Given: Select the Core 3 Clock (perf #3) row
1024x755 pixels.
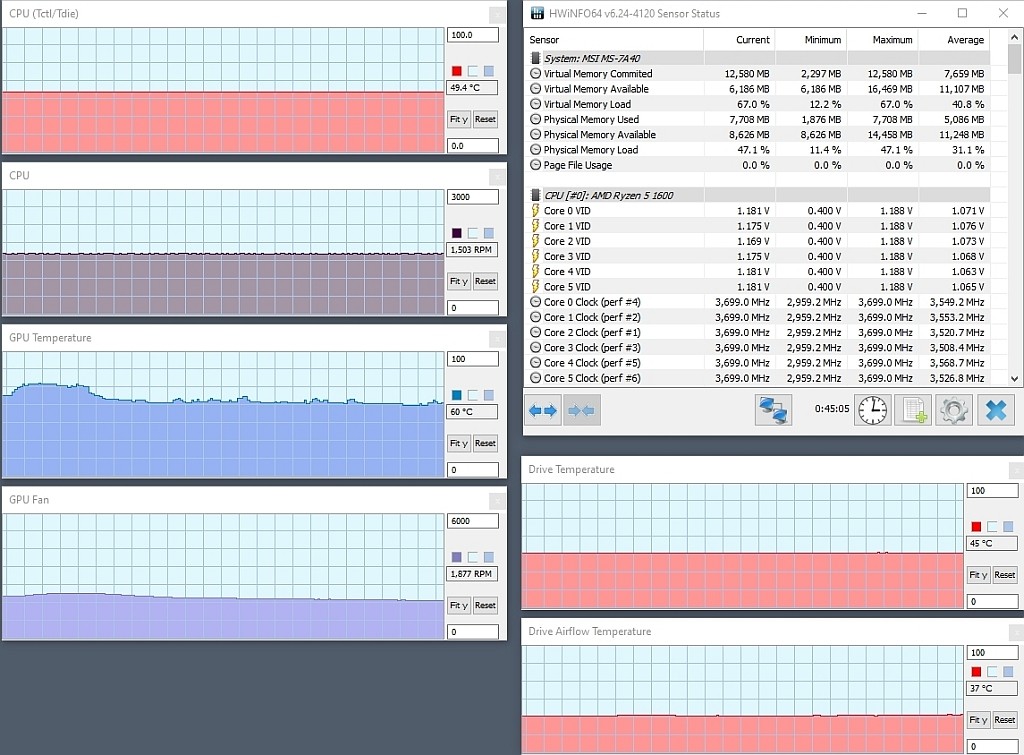Looking at the screenshot, I should (758, 347).
